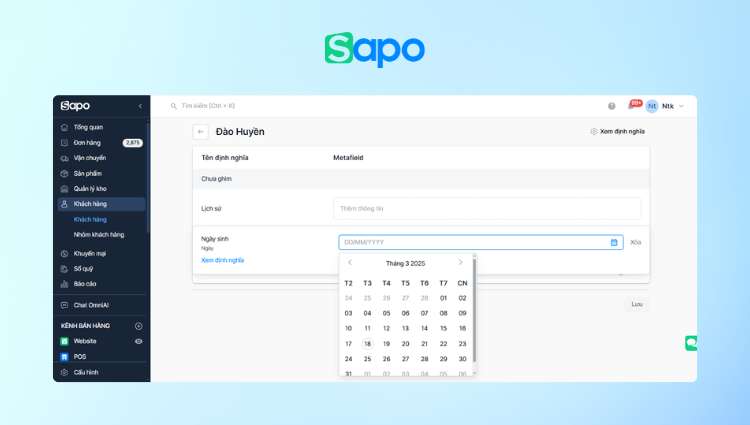Click the calendar icon in date field

[614, 242]
